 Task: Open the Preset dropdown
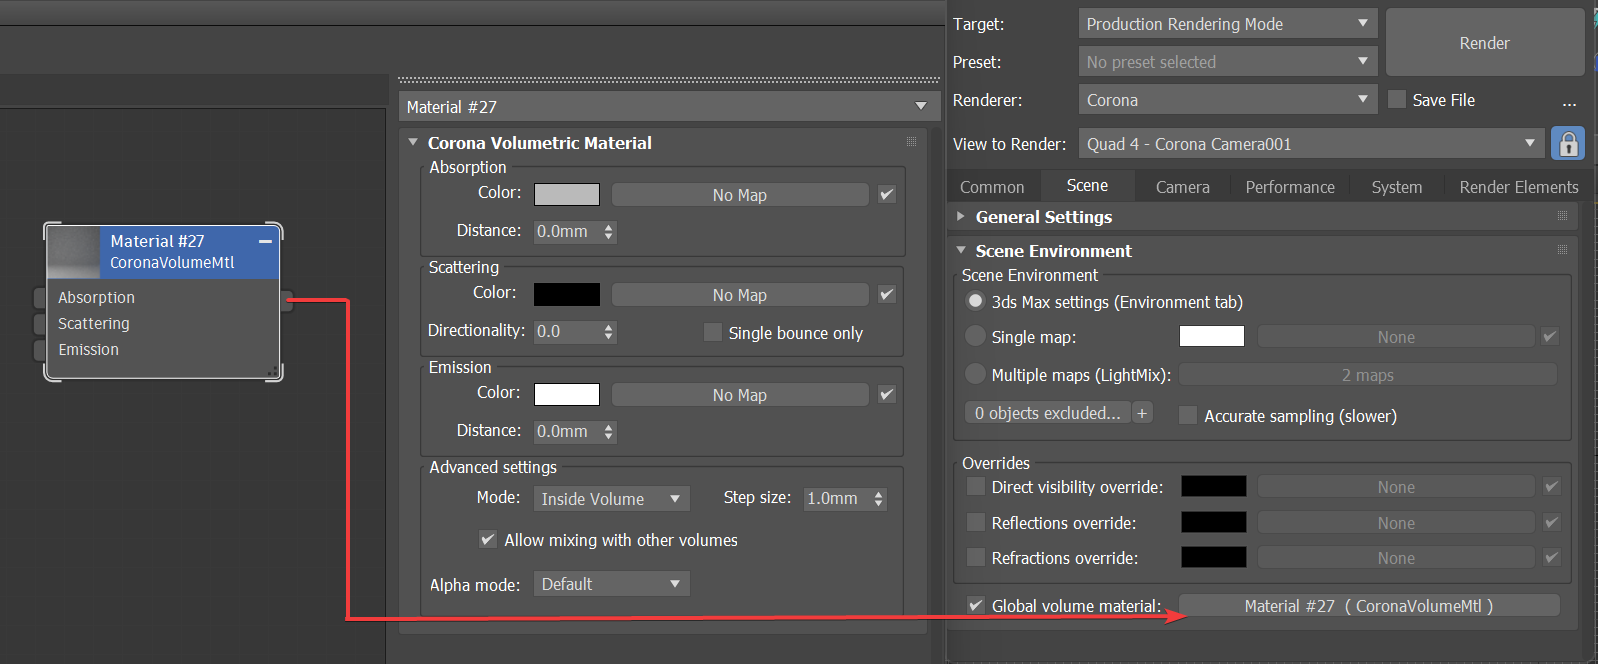pos(1228,61)
